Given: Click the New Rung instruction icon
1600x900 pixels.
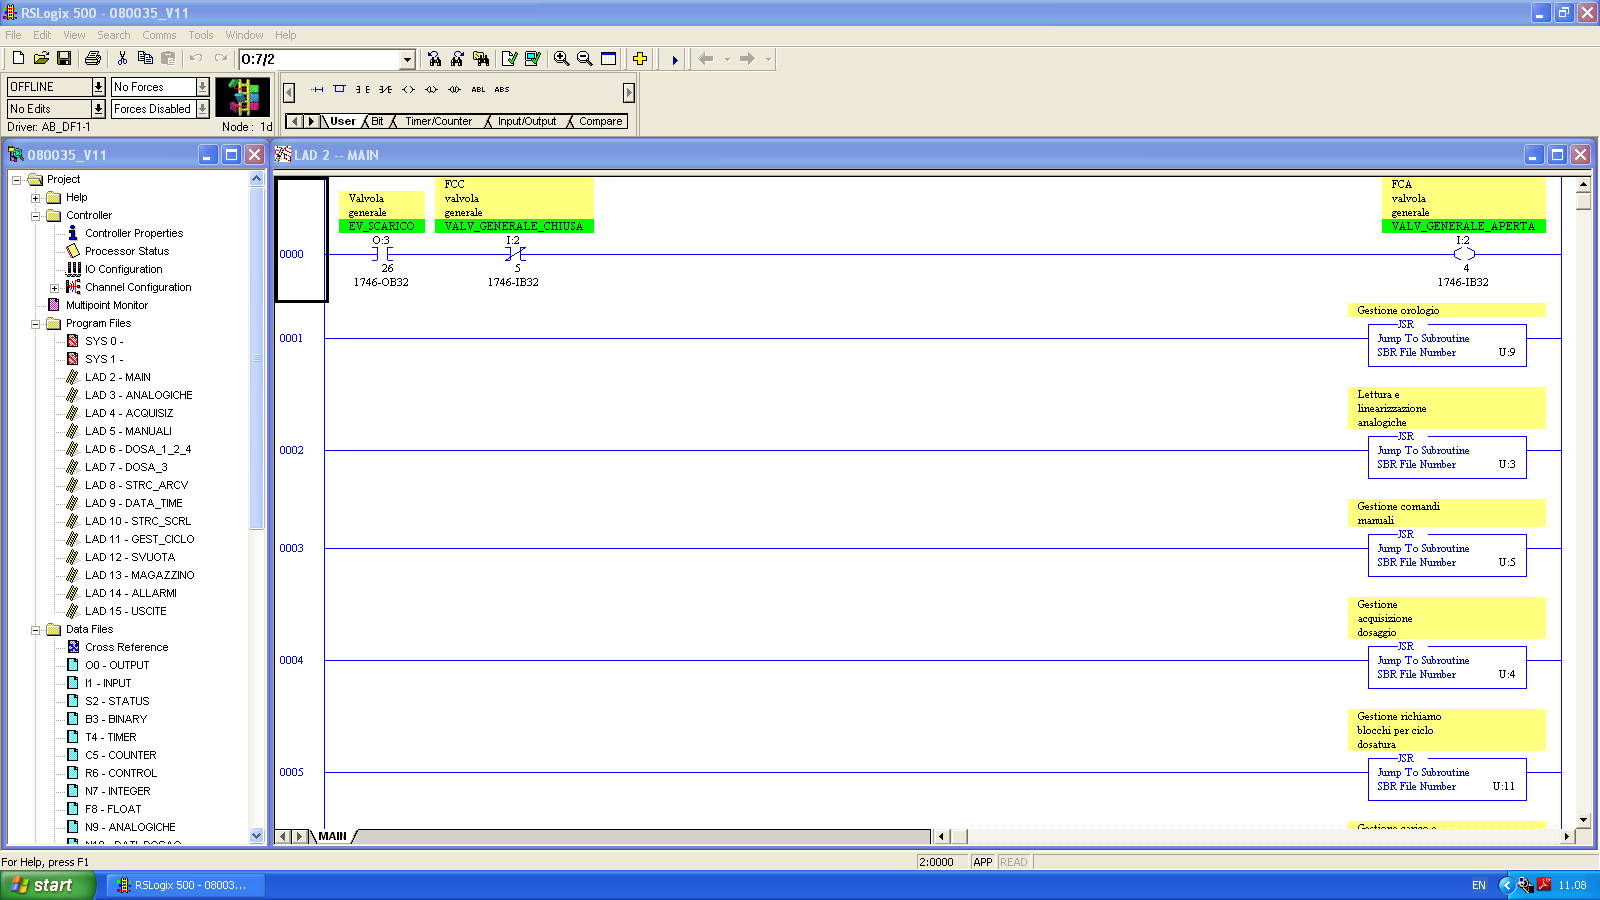Looking at the screenshot, I should coord(317,89).
